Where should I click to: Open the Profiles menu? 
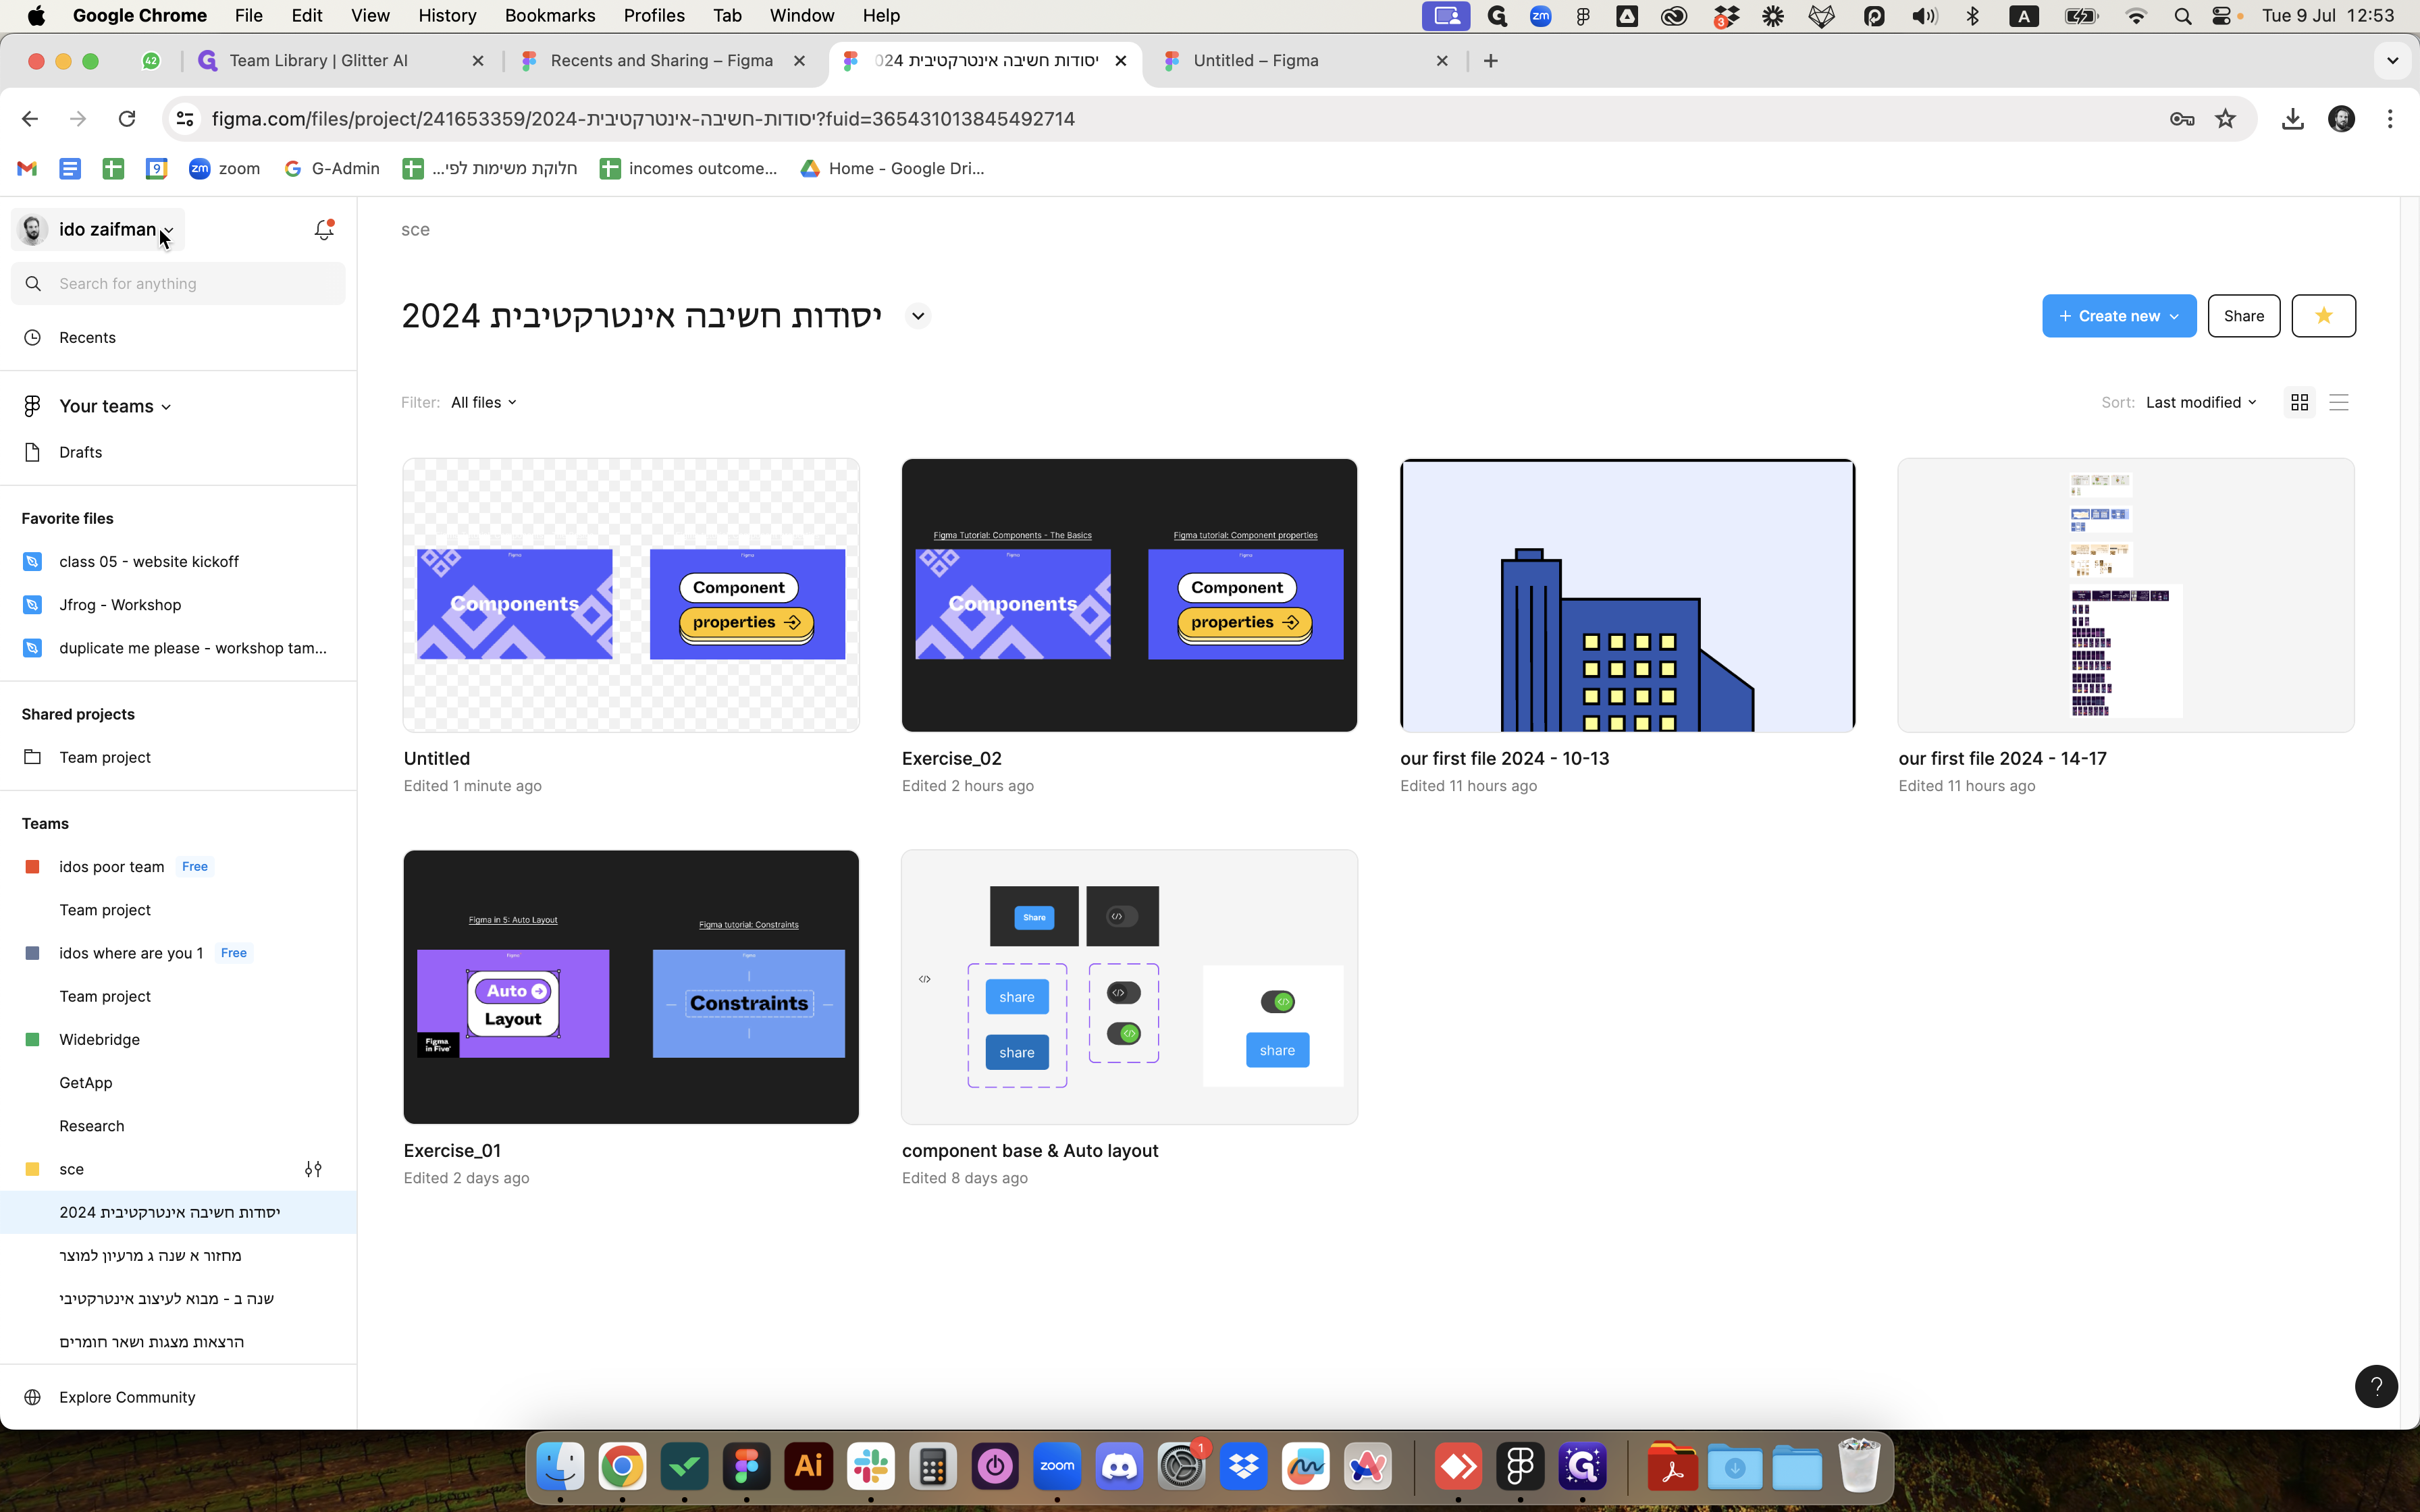pos(653,16)
